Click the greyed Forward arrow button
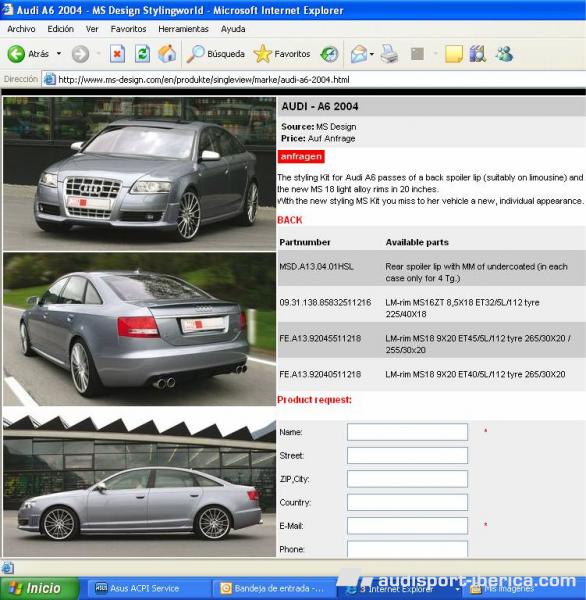This screenshot has height=600, width=586. (80, 54)
